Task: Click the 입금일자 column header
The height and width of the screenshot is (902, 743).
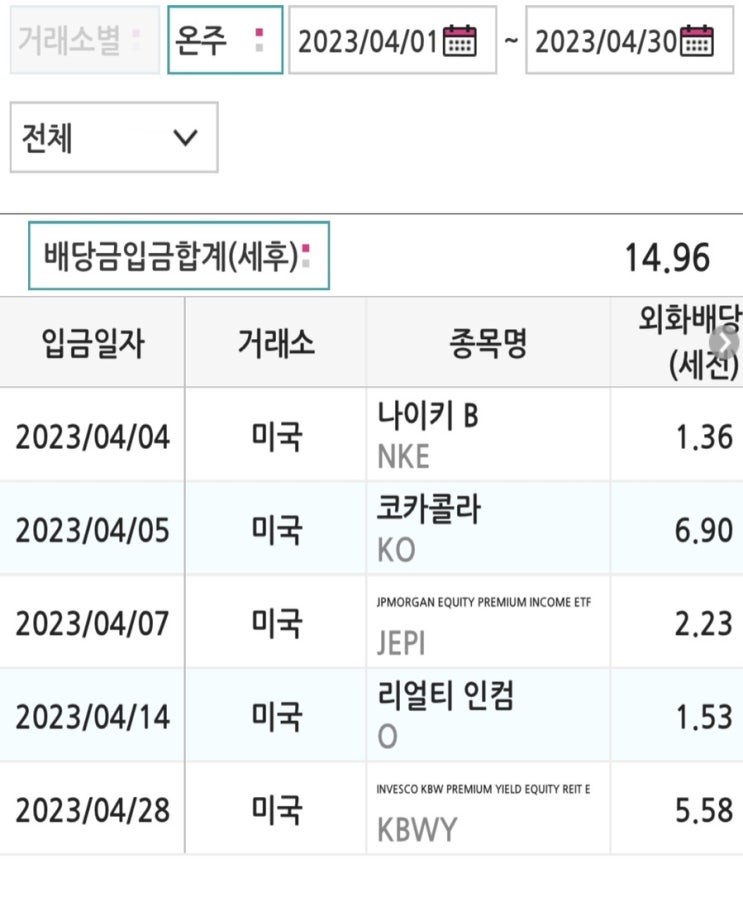Action: 93,342
